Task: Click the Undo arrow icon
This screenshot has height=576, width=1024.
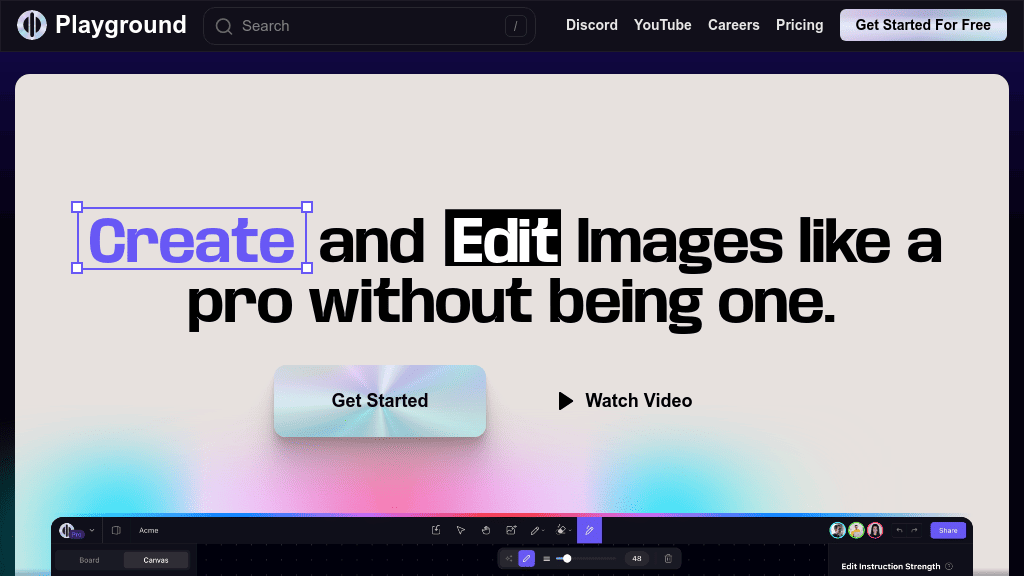Action: pos(898,530)
